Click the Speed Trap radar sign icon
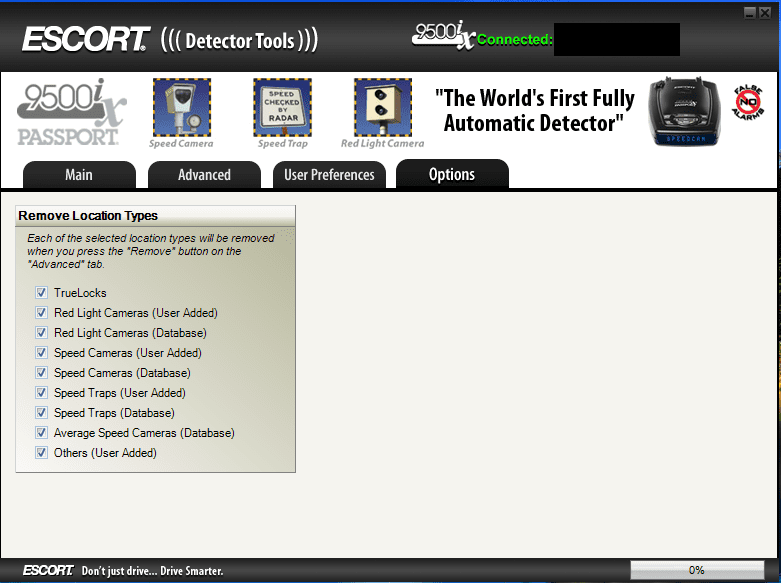This screenshot has width=781, height=583. click(x=282, y=107)
